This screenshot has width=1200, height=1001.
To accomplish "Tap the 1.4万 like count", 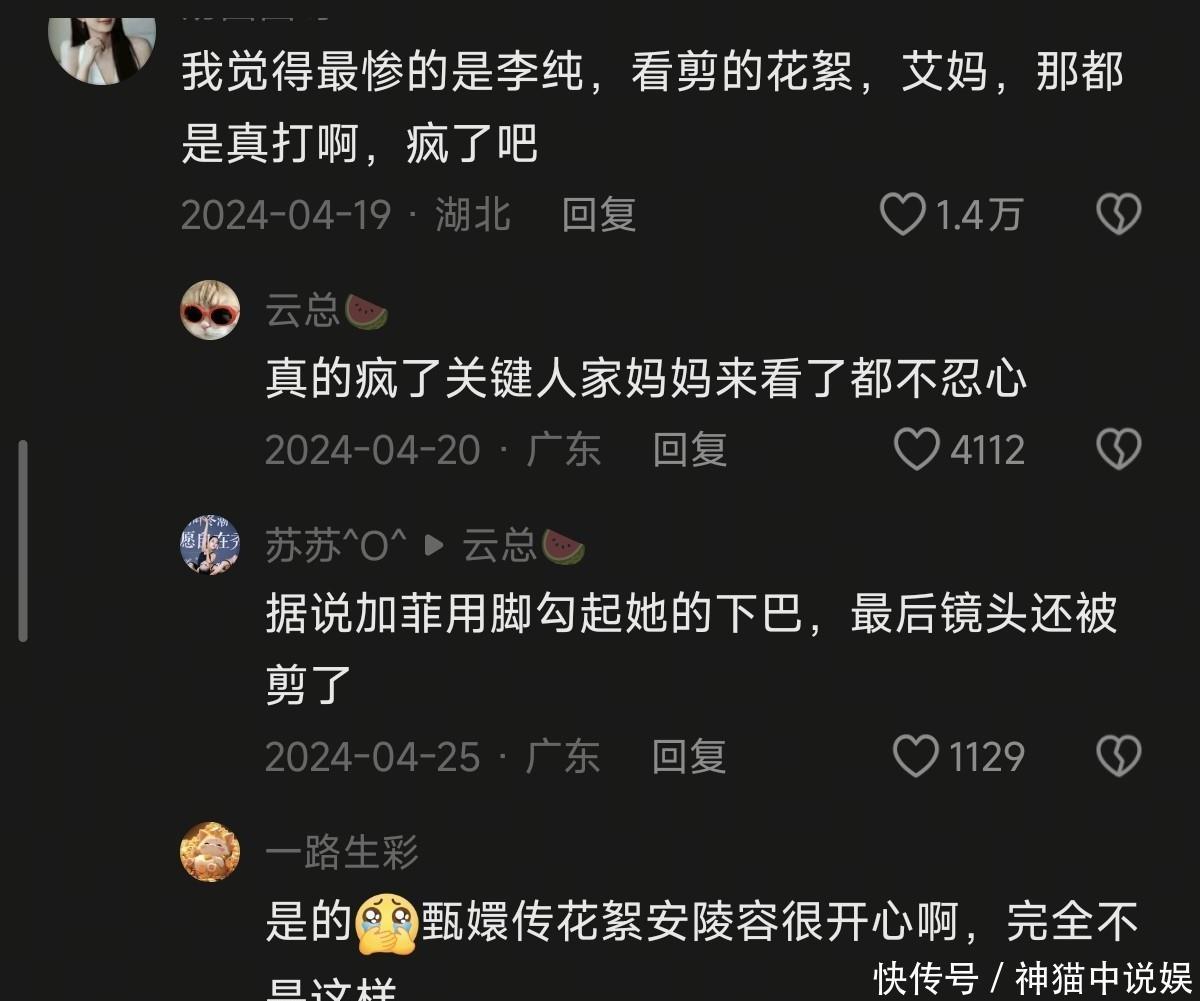I will 980,215.
